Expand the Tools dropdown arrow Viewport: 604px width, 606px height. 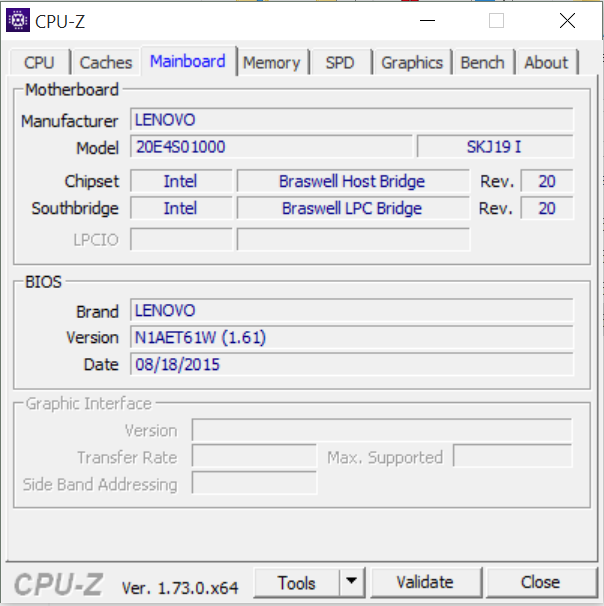[x=351, y=582]
